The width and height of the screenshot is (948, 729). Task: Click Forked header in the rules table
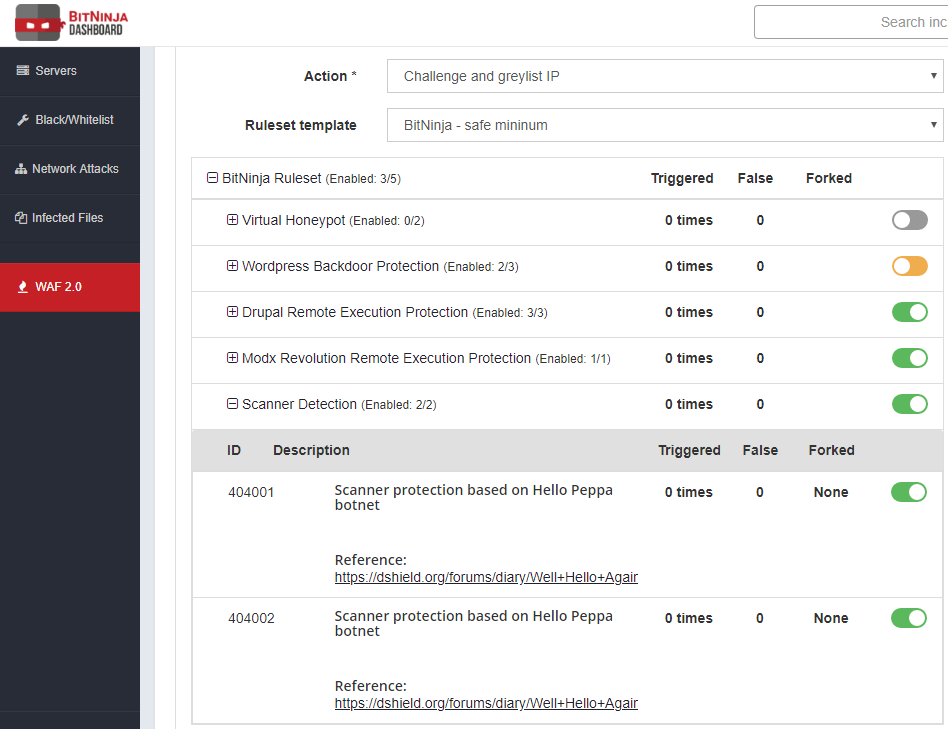click(x=831, y=450)
